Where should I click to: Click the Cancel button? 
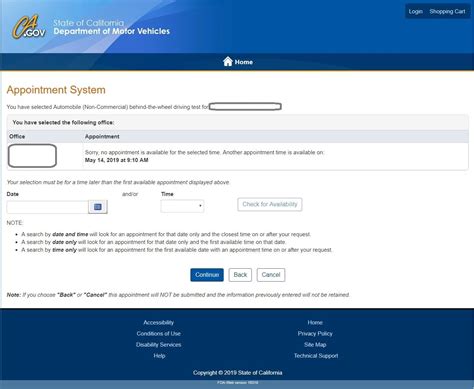tap(271, 275)
